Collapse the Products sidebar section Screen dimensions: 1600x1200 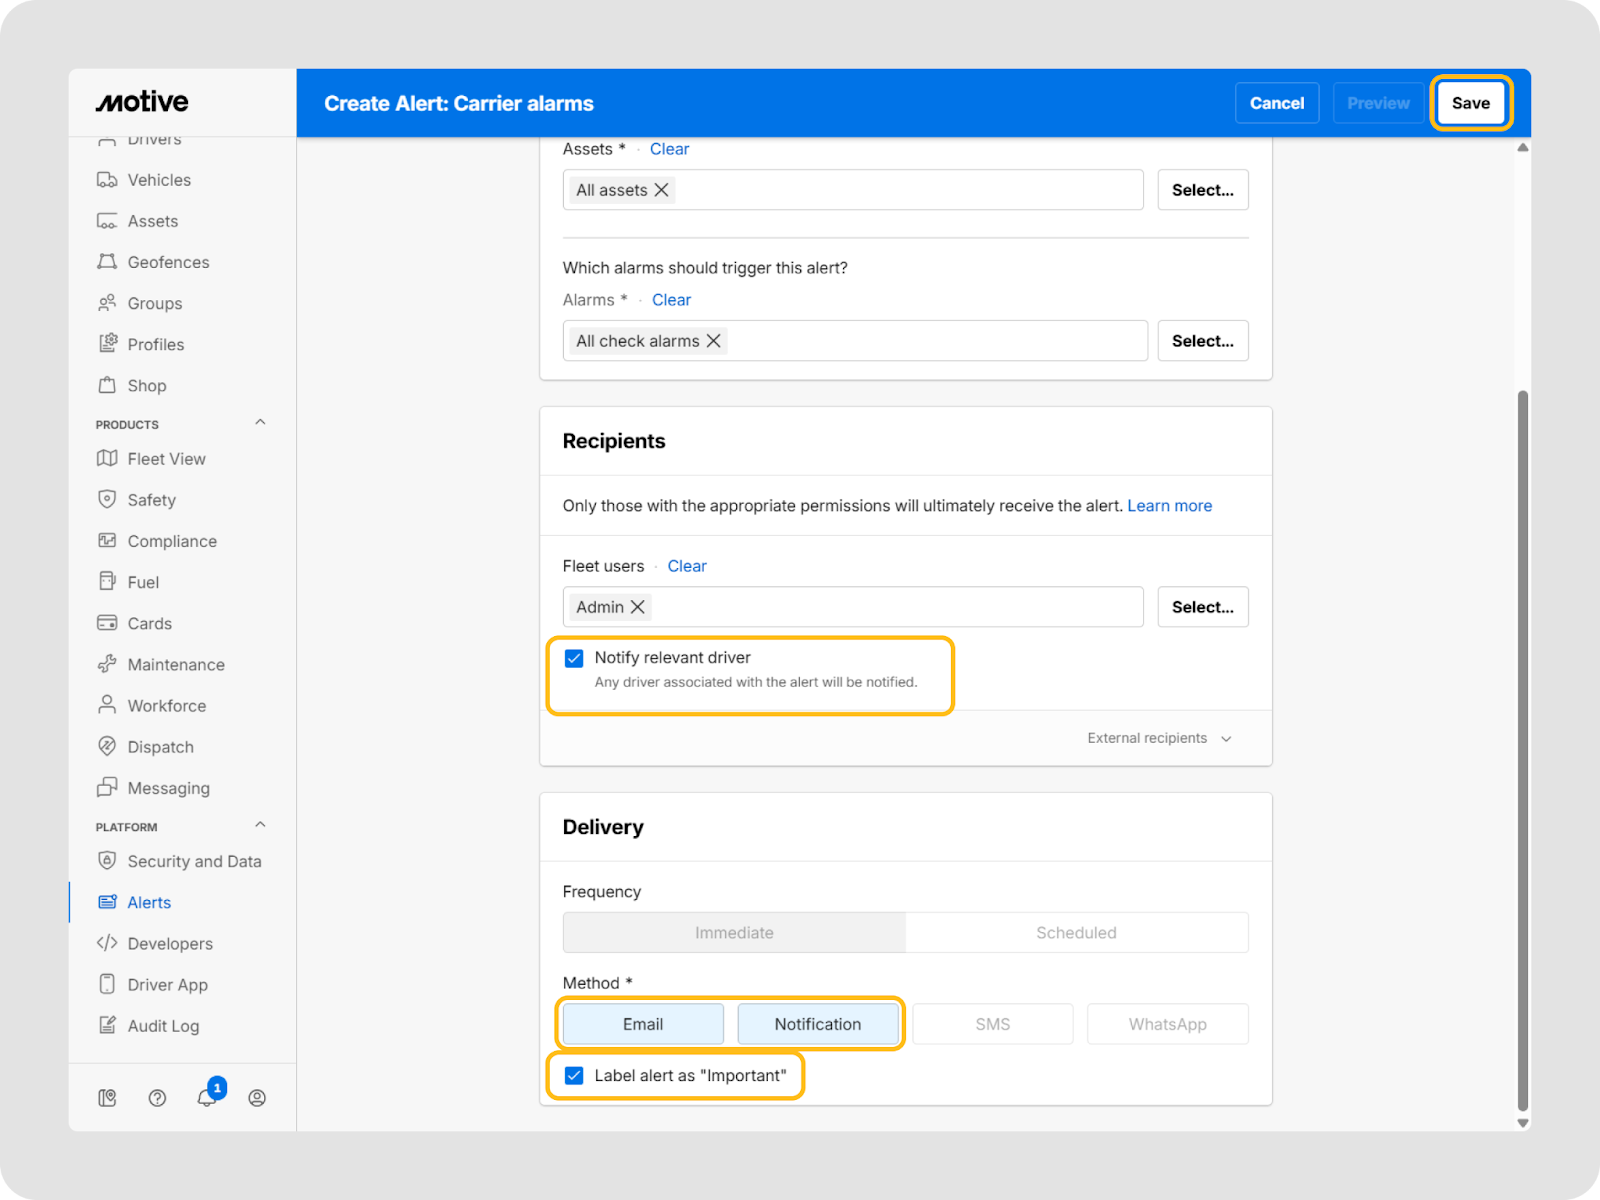point(260,423)
